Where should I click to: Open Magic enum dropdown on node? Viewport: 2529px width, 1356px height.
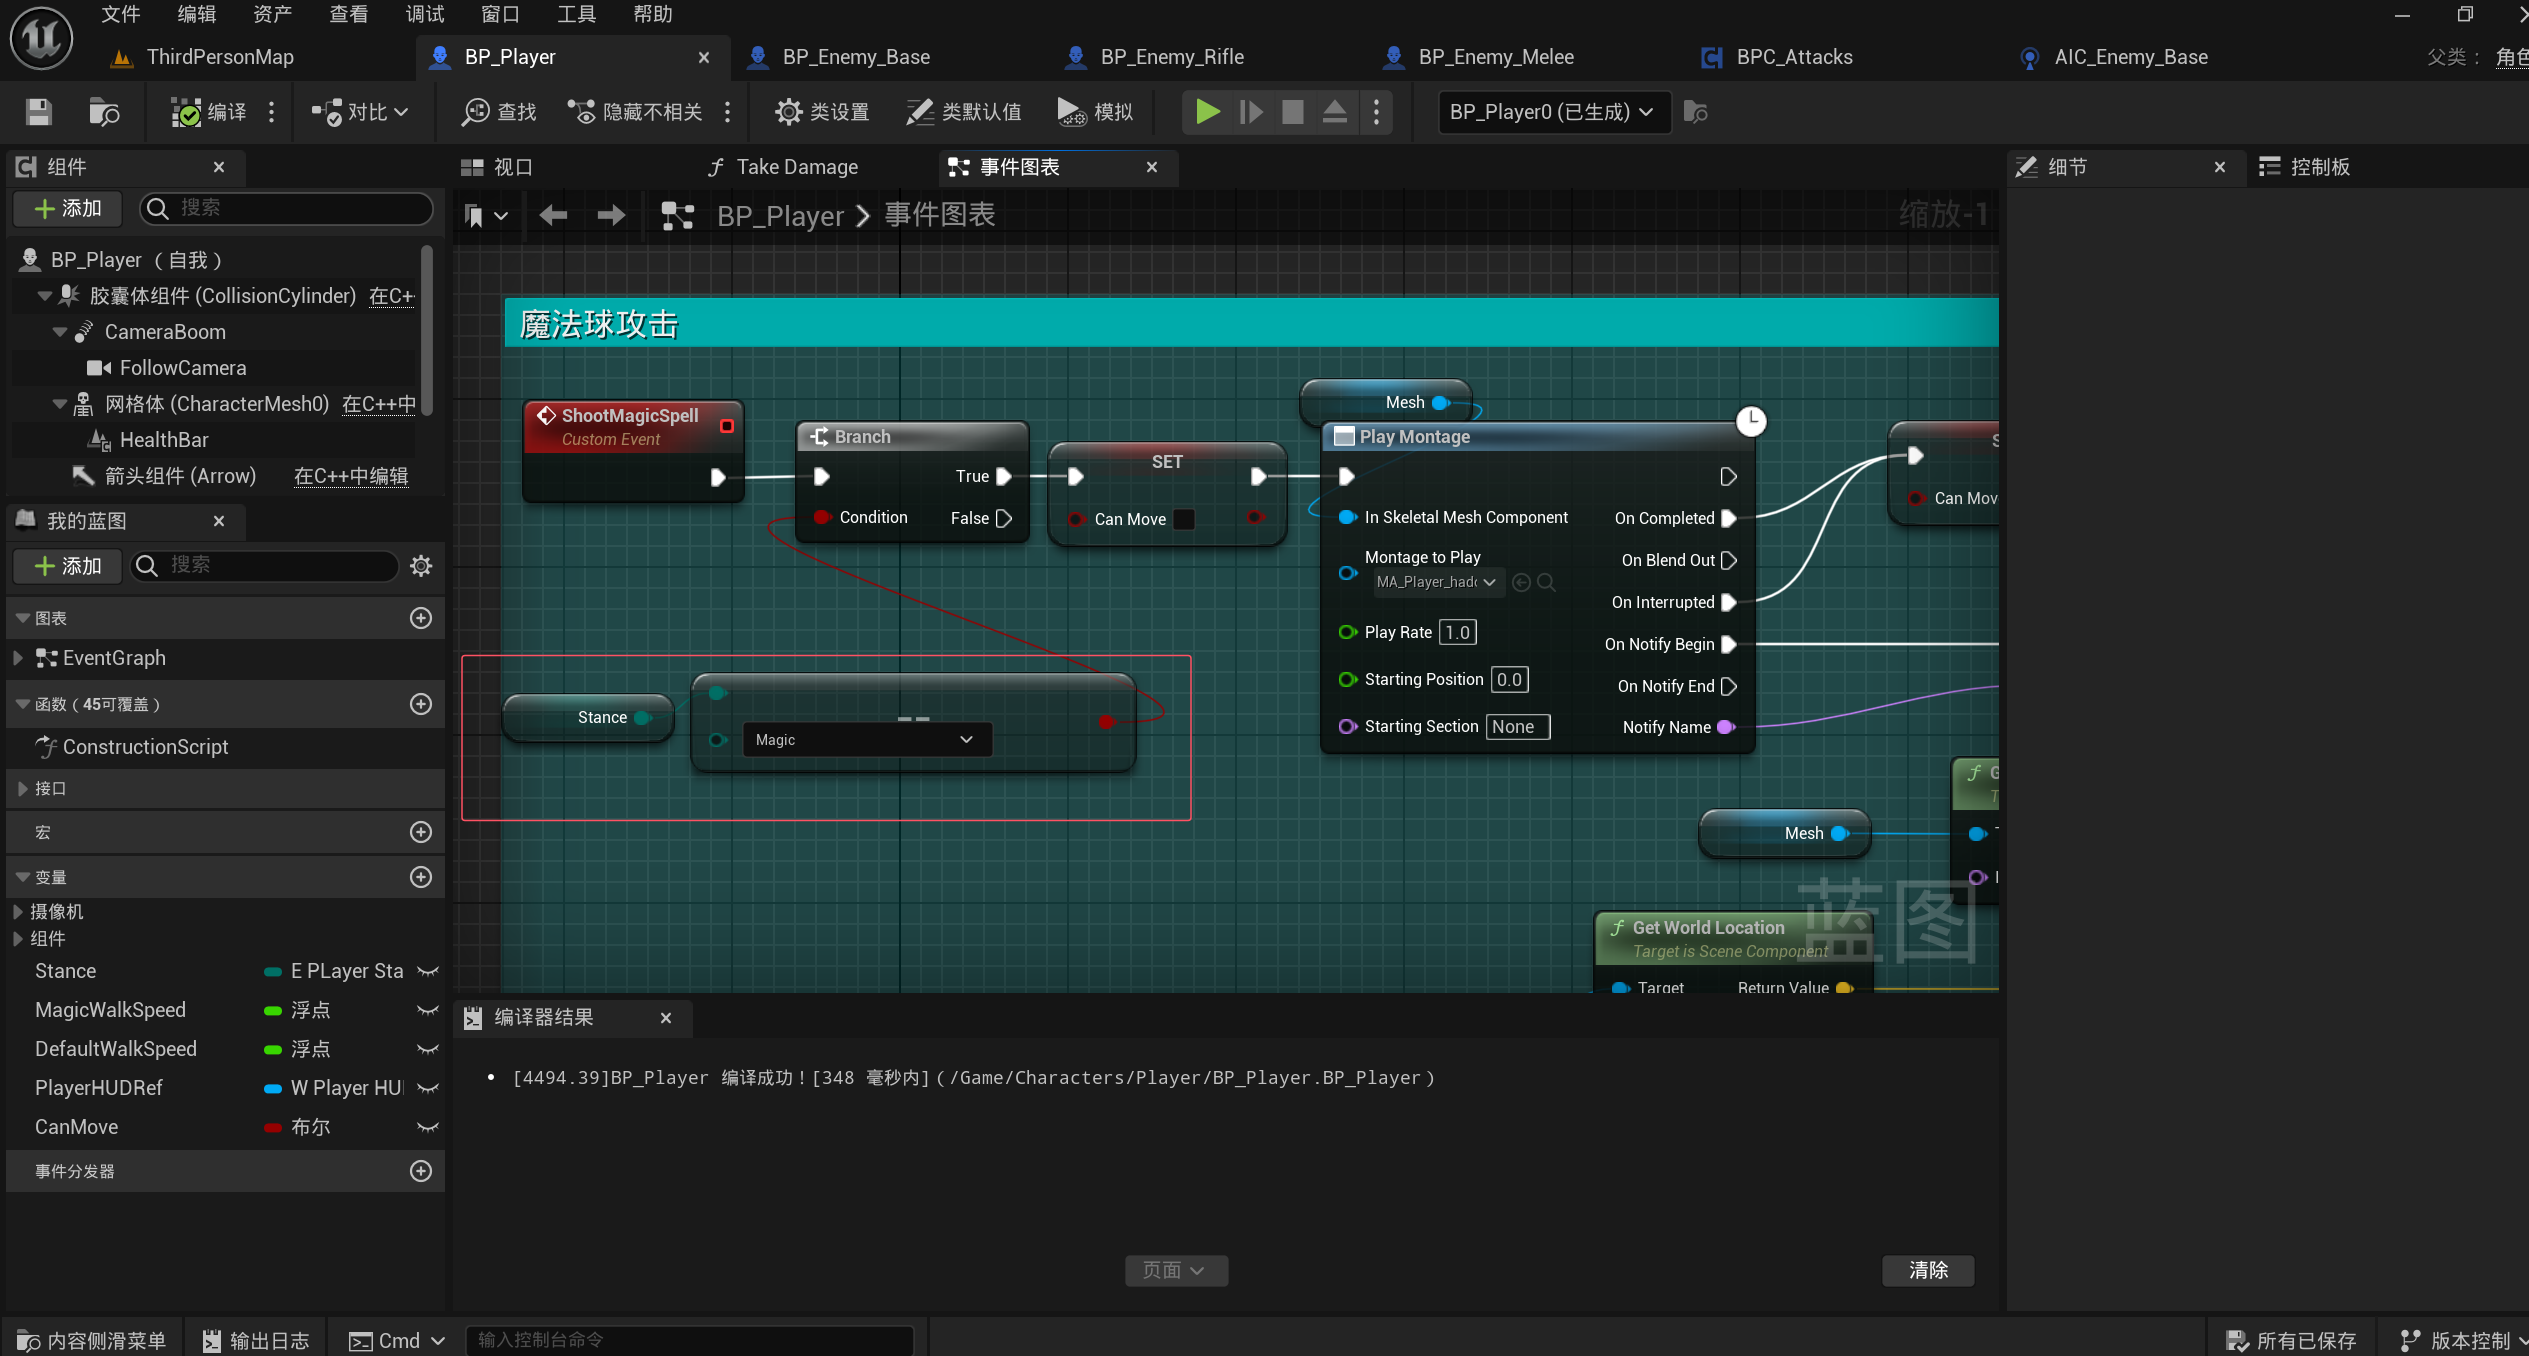[867, 740]
